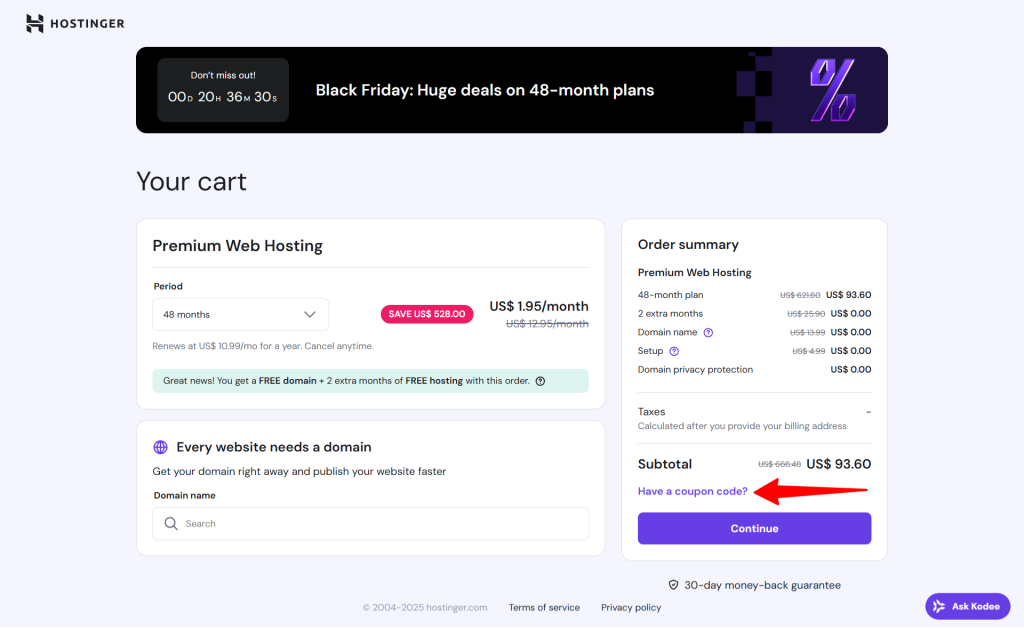This screenshot has width=1024, height=629.
Task: Click the SAVE US$ 528.00 badge
Action: [x=427, y=313]
